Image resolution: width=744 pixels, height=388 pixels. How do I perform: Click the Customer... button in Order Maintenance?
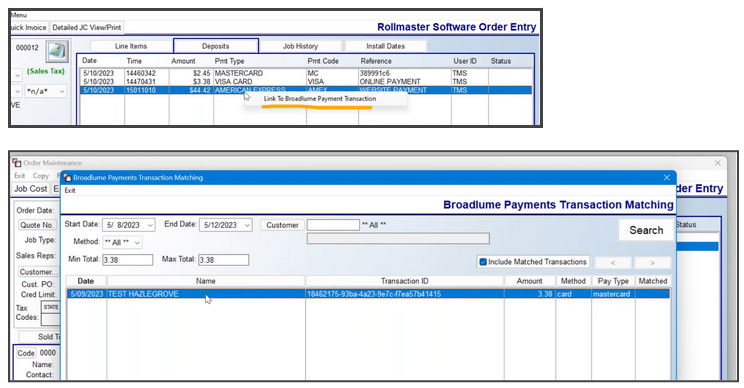coord(38,272)
